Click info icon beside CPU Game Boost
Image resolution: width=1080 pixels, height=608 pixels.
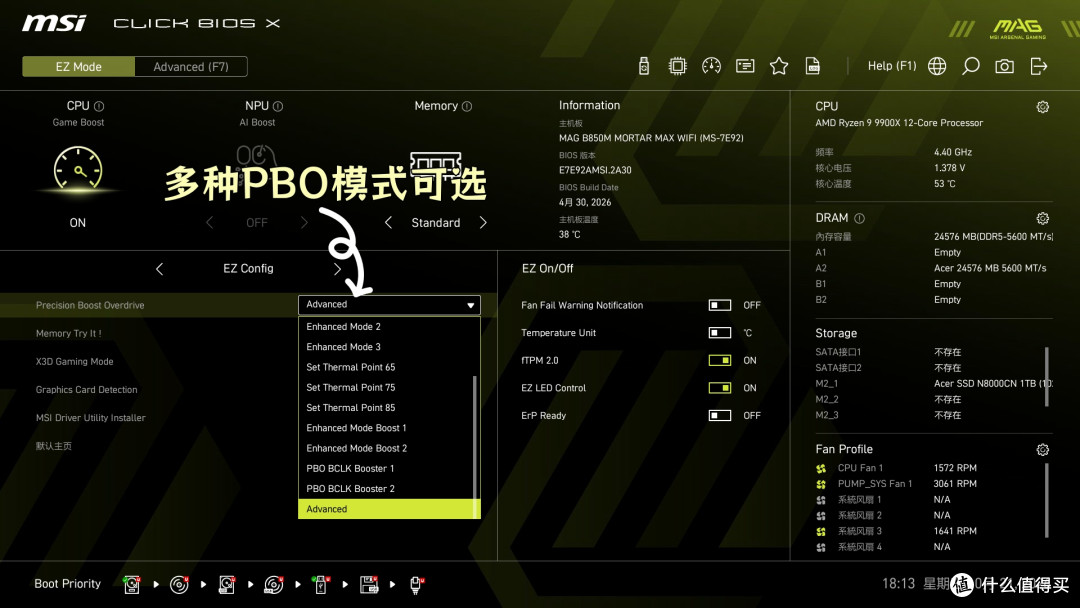point(99,106)
